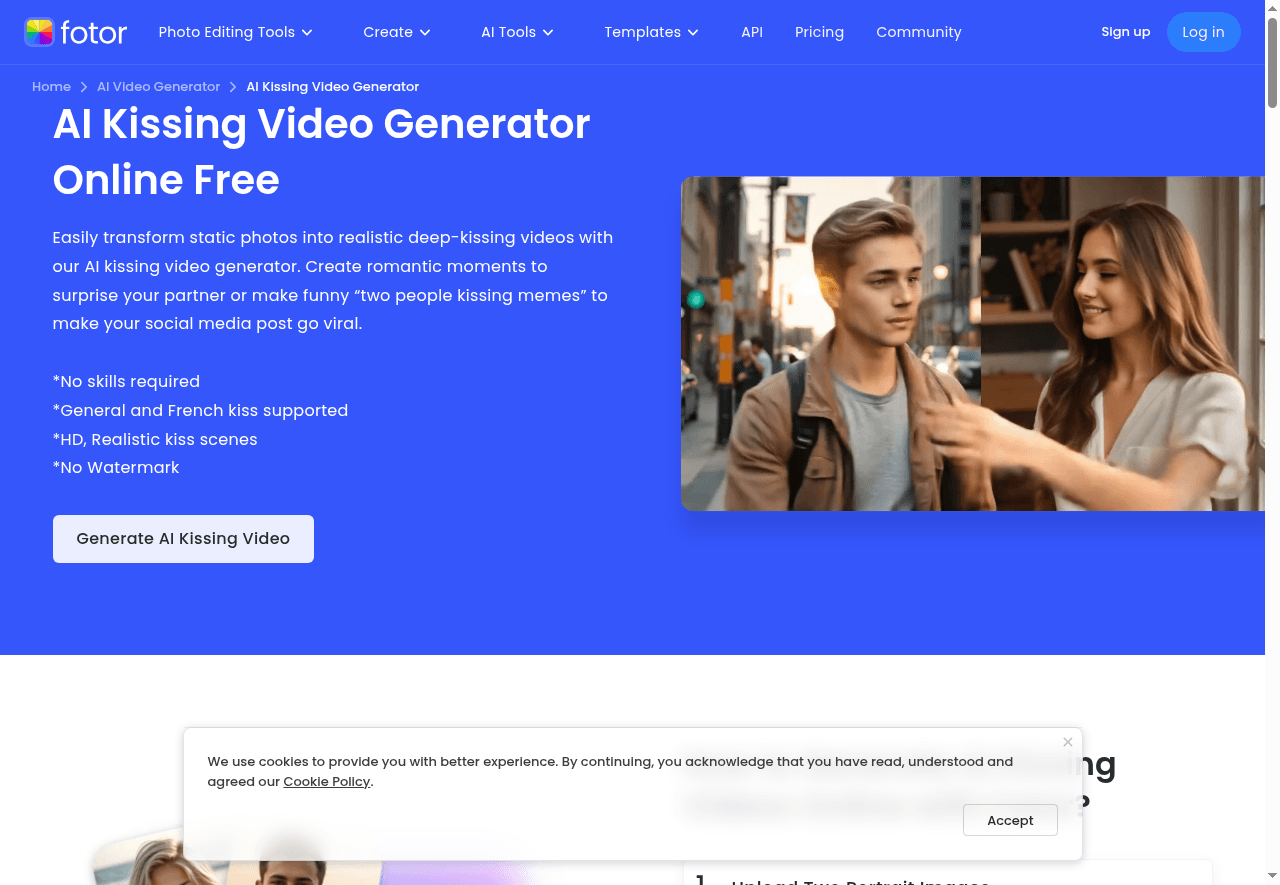Click the breadcrumb chevron after Home
Viewport: 1280px width, 885px height.
coord(84,87)
